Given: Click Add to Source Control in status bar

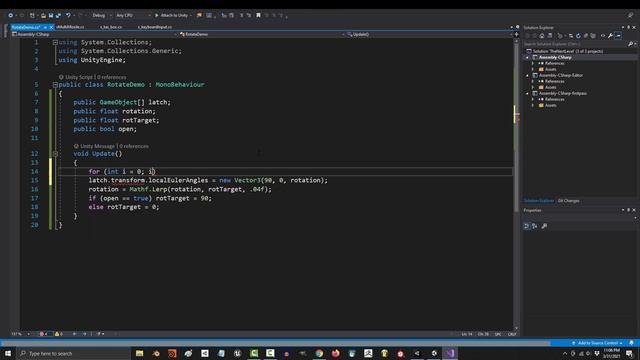Looking at the screenshot, I should tap(597, 343).
